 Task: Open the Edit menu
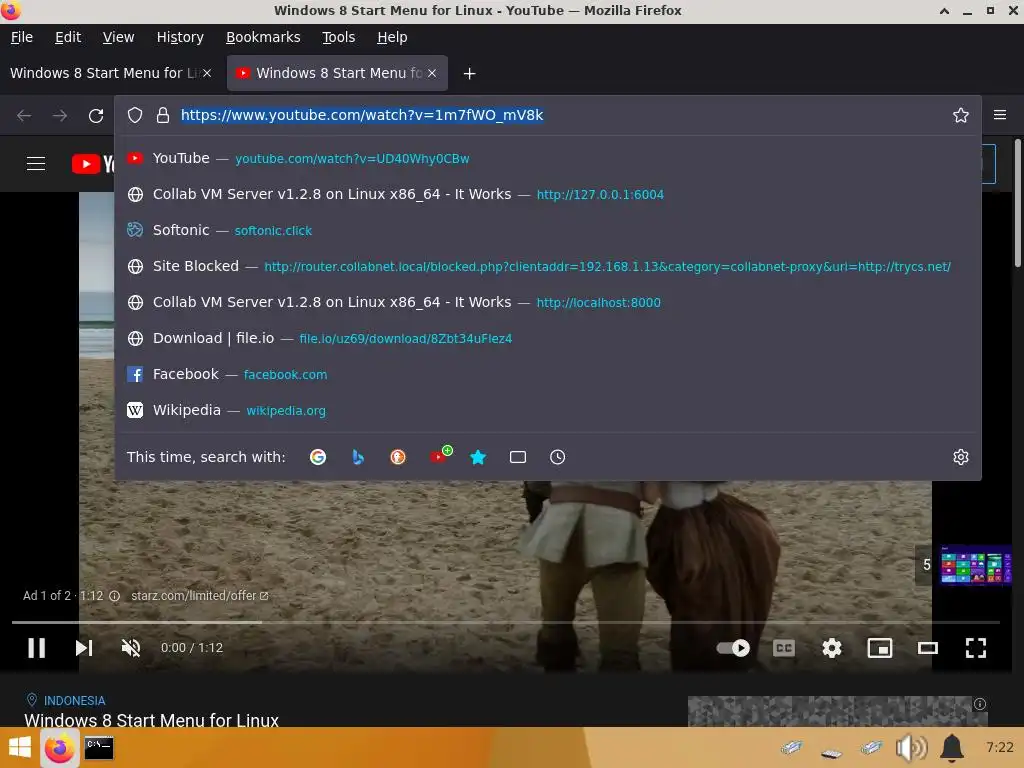[68, 37]
